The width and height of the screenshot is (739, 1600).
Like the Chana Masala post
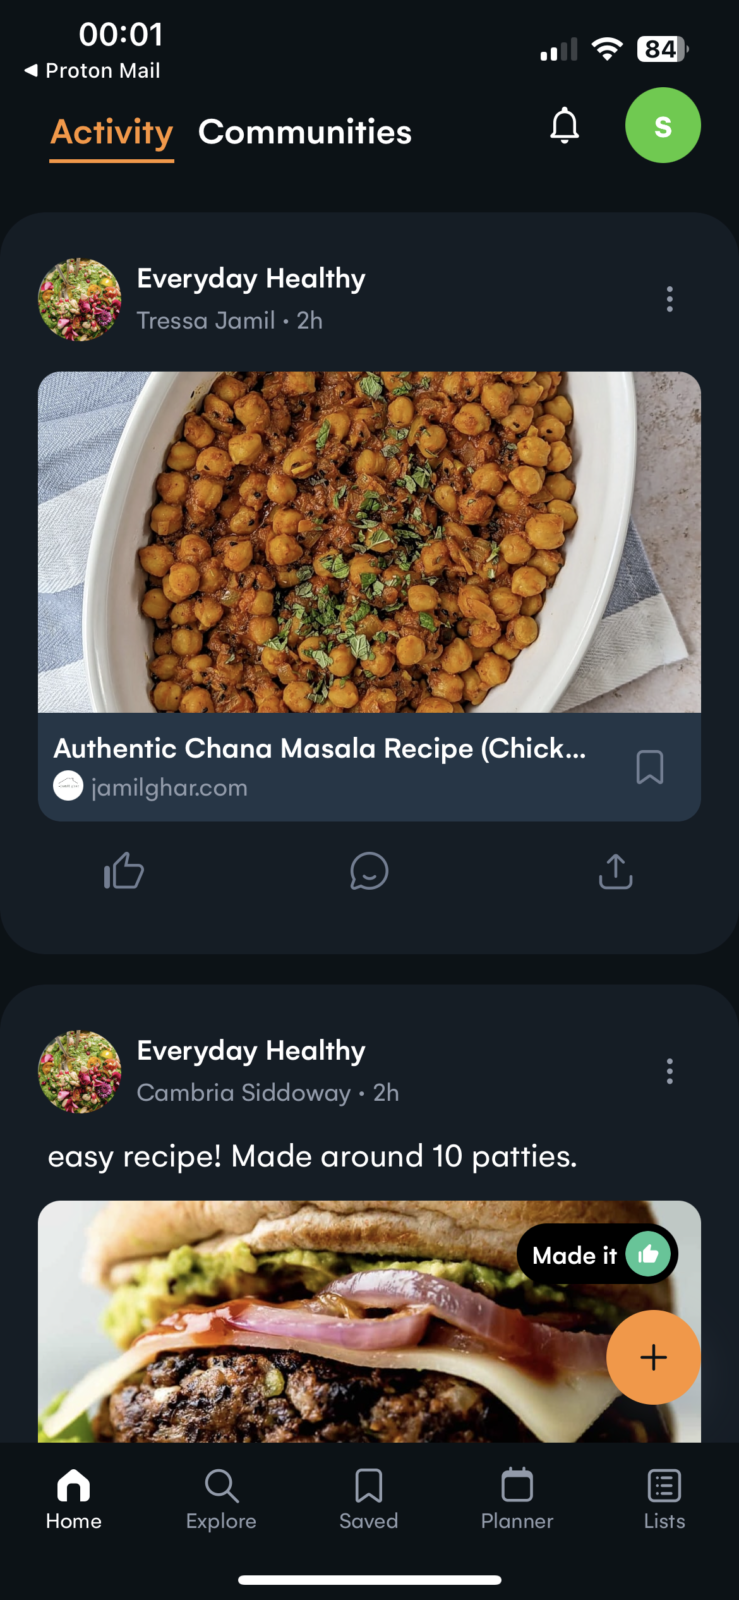tap(124, 871)
